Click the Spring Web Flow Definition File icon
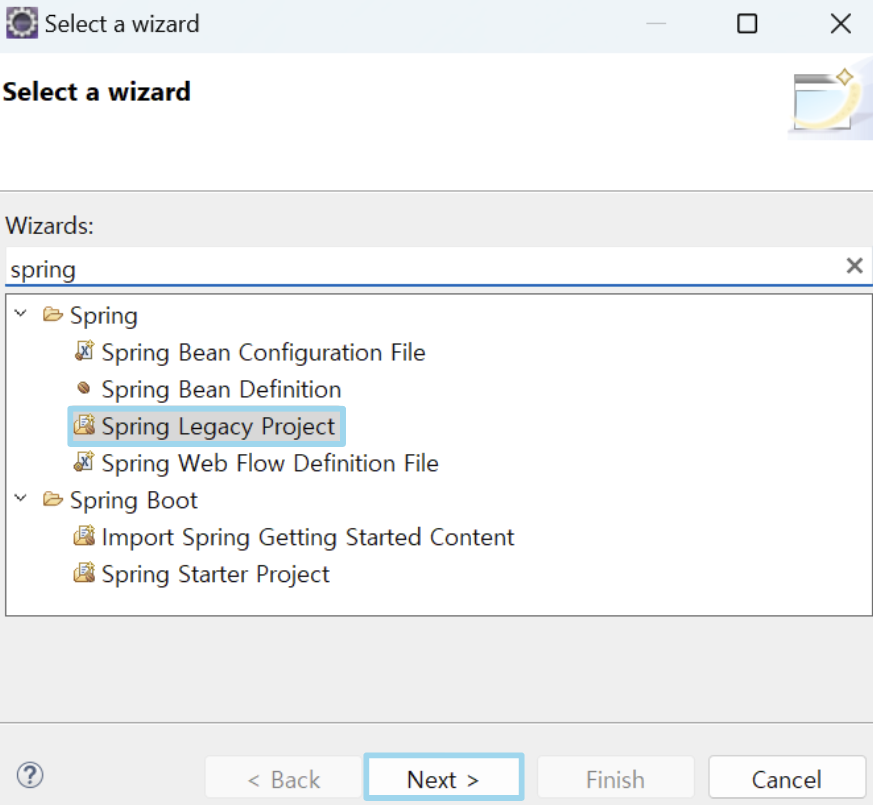The width and height of the screenshot is (873, 805). click(84, 462)
